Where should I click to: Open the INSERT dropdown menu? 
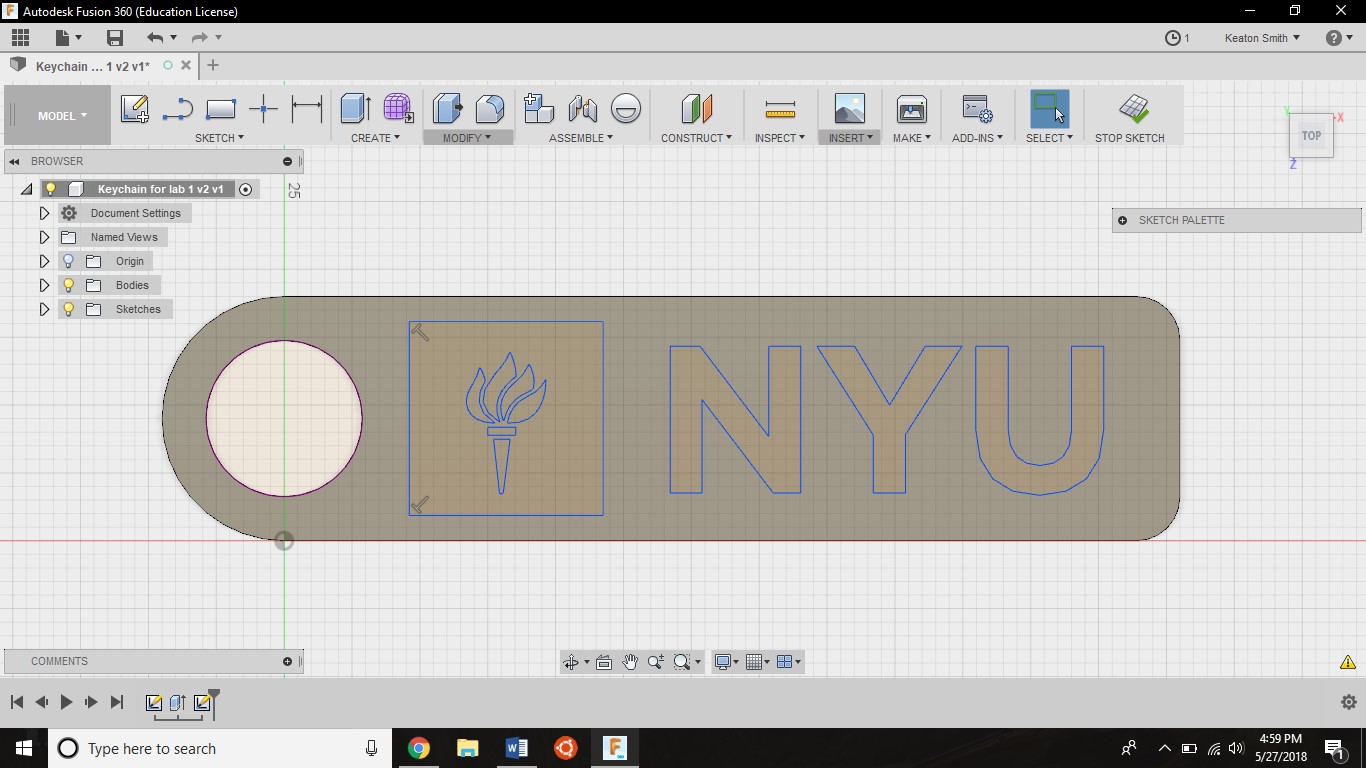(850, 138)
